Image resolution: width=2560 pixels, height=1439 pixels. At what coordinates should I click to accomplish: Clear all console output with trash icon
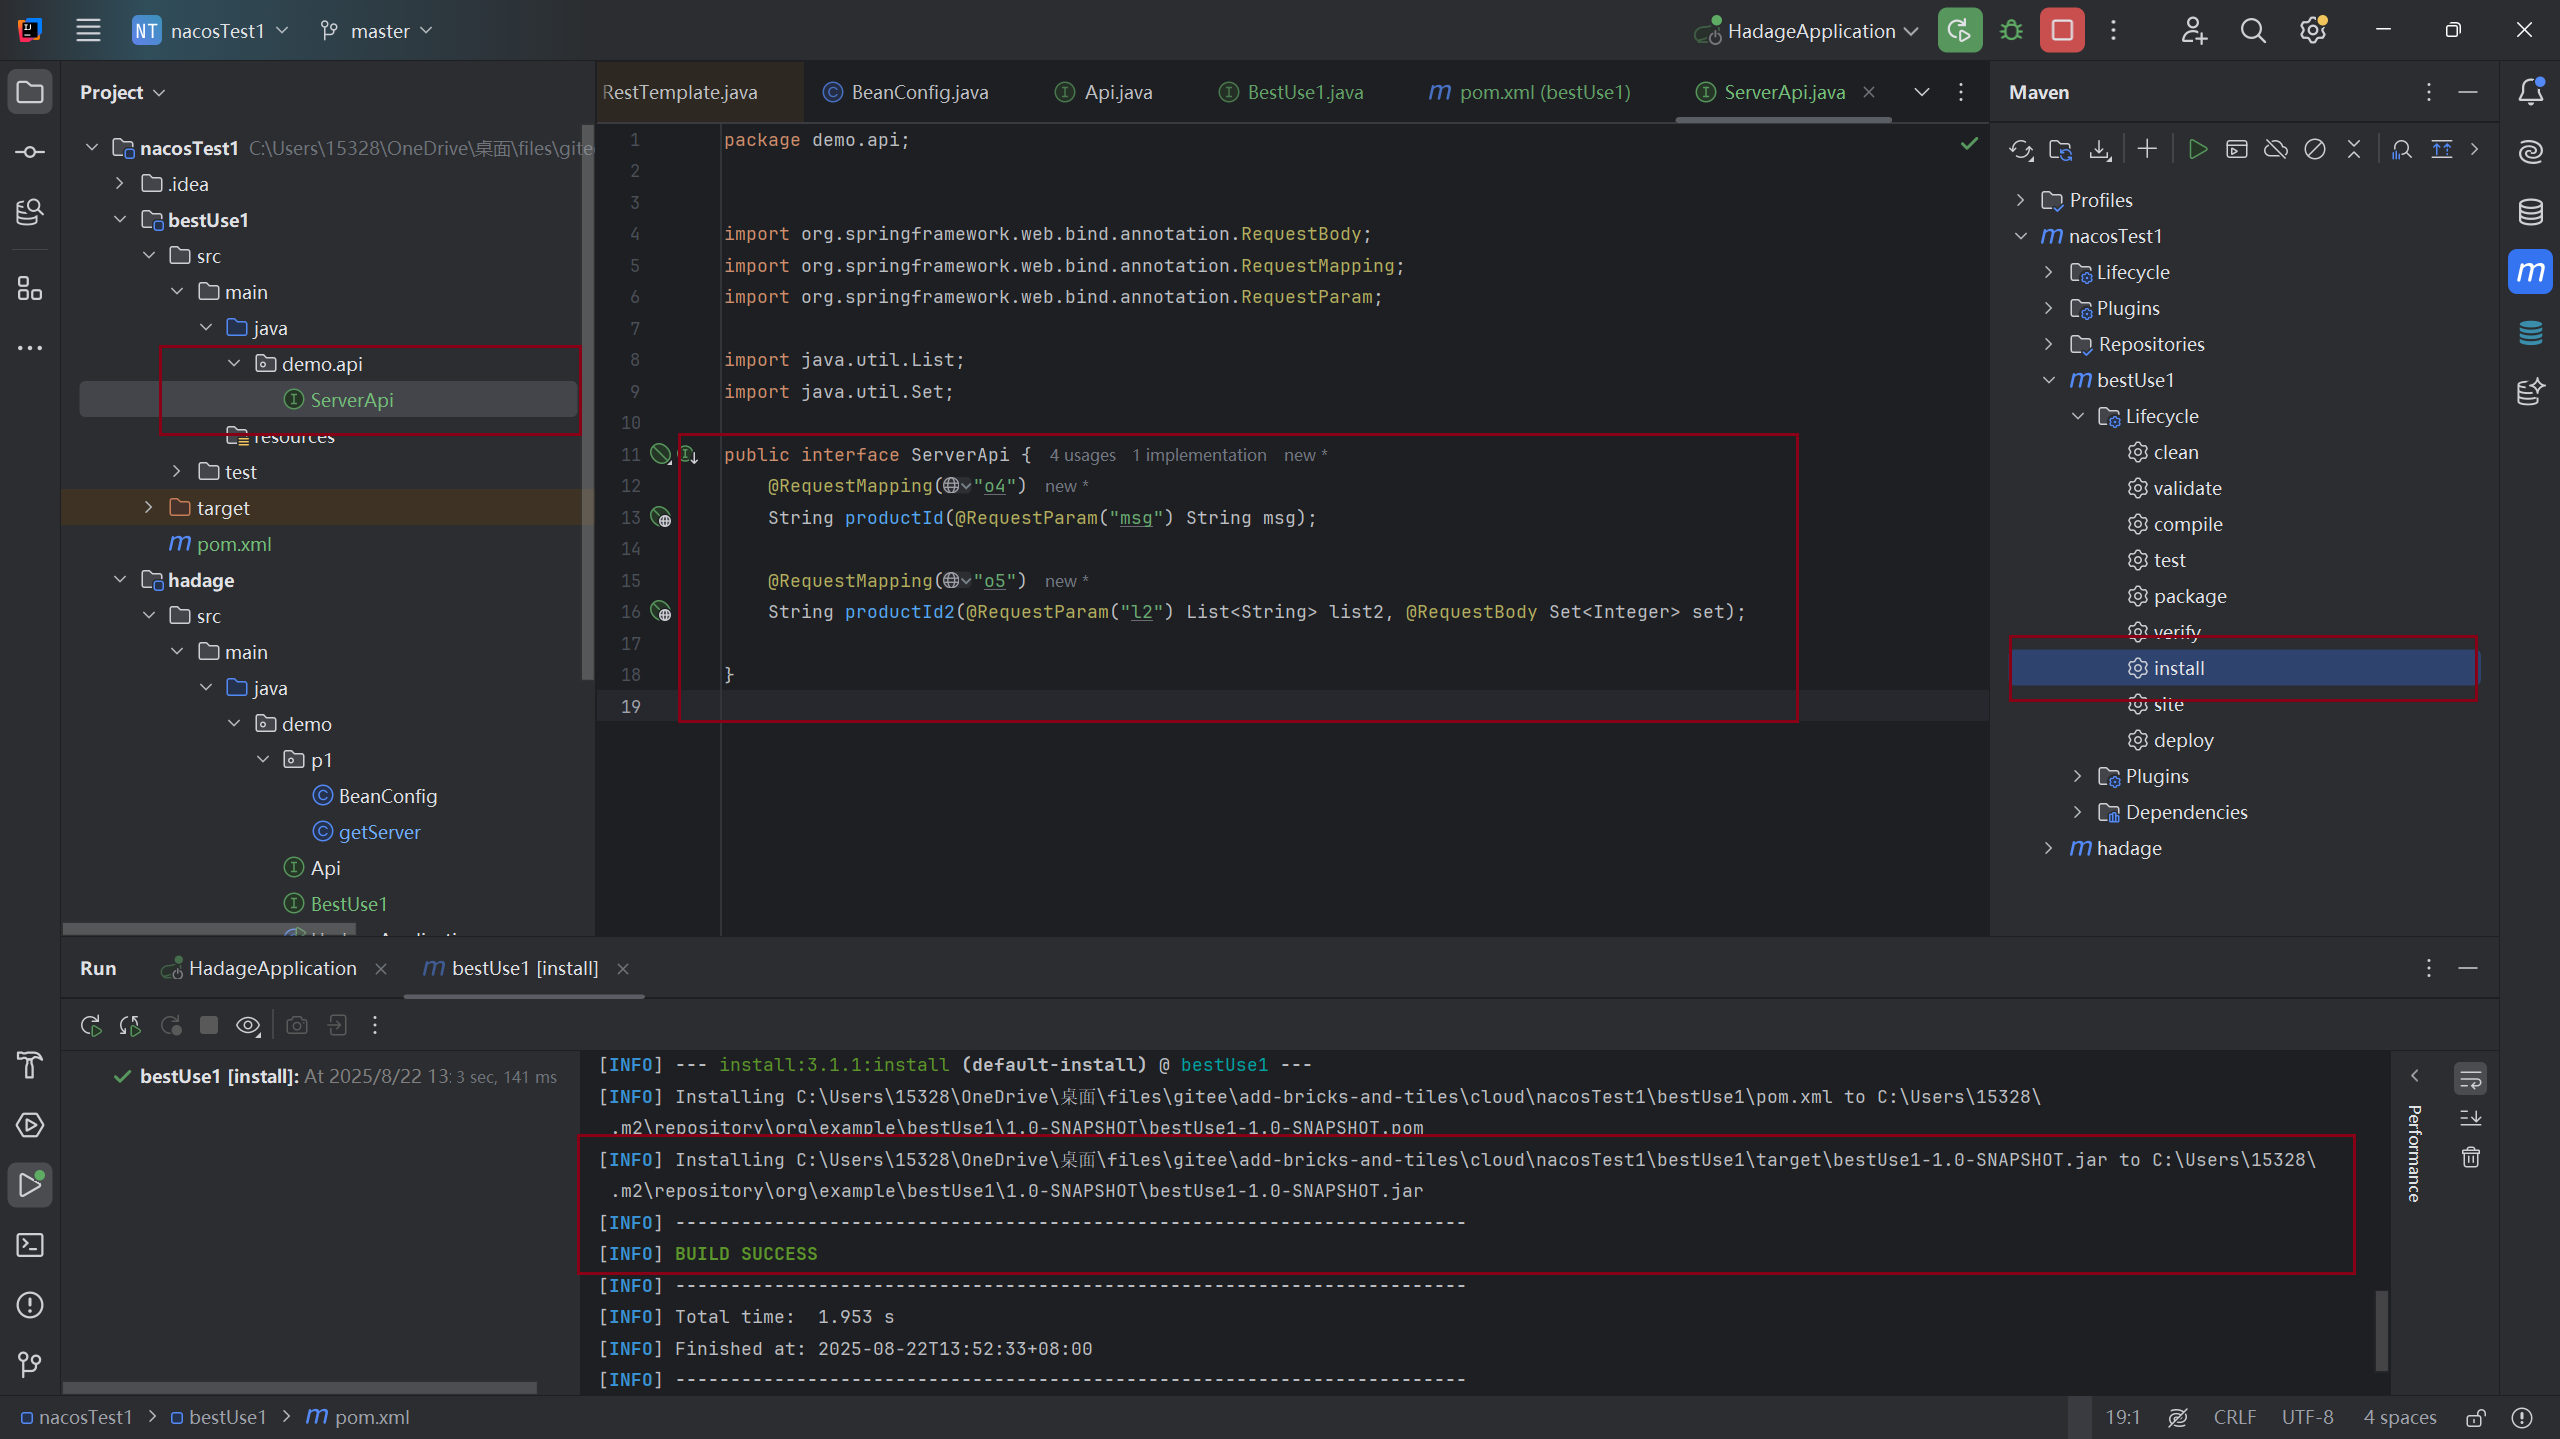(2470, 1157)
